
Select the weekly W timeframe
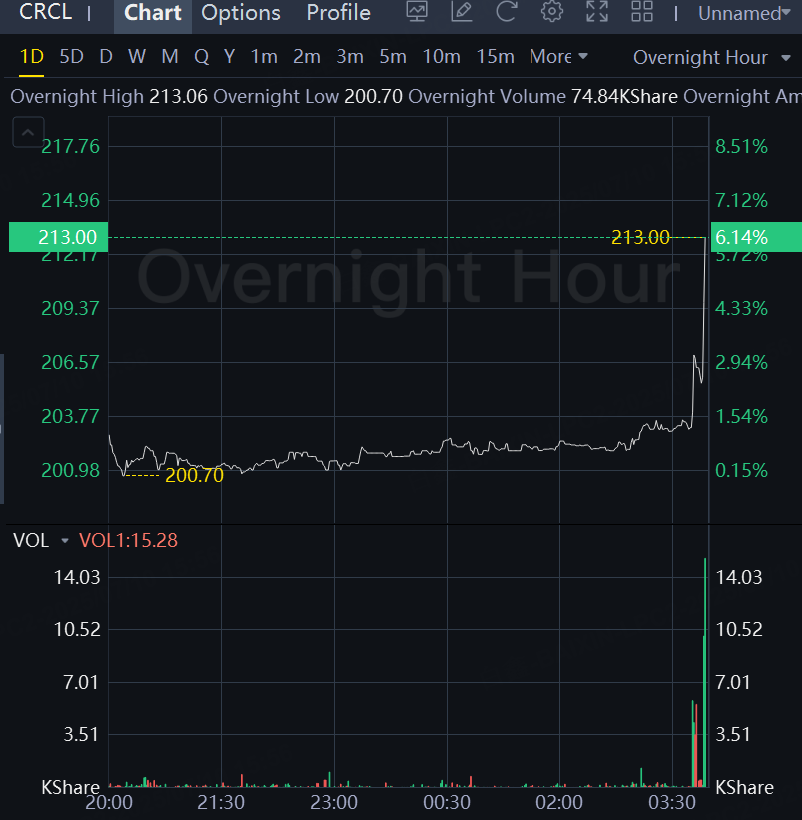[137, 56]
